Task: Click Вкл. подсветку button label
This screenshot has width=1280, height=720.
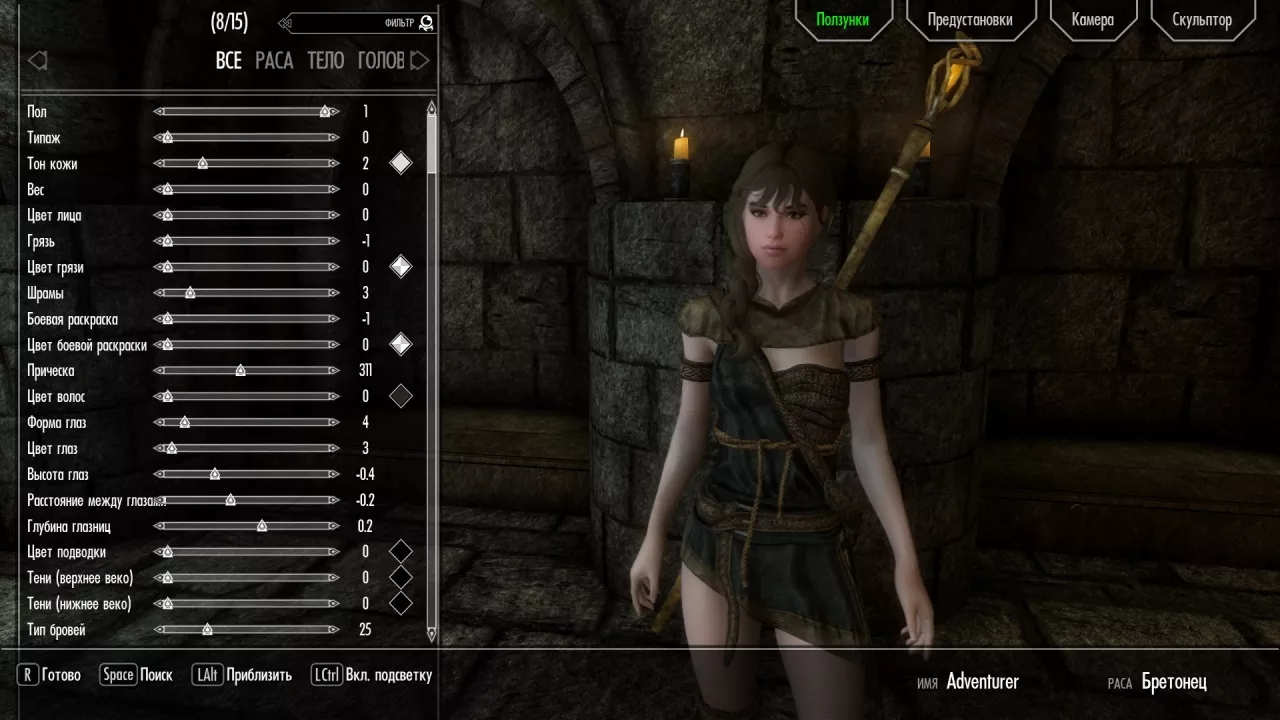Action: click(389, 675)
